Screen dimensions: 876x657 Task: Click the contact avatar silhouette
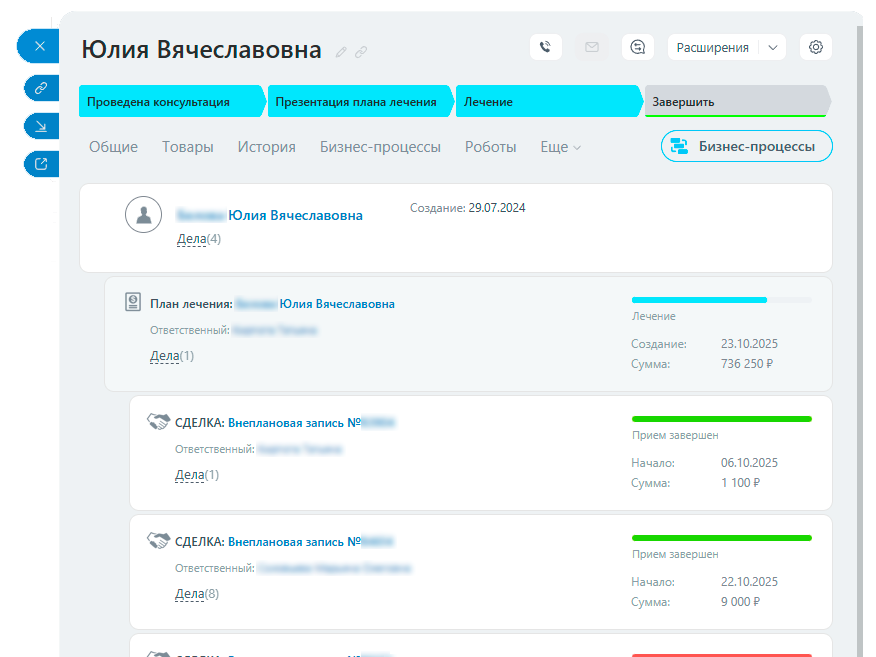pos(144,215)
